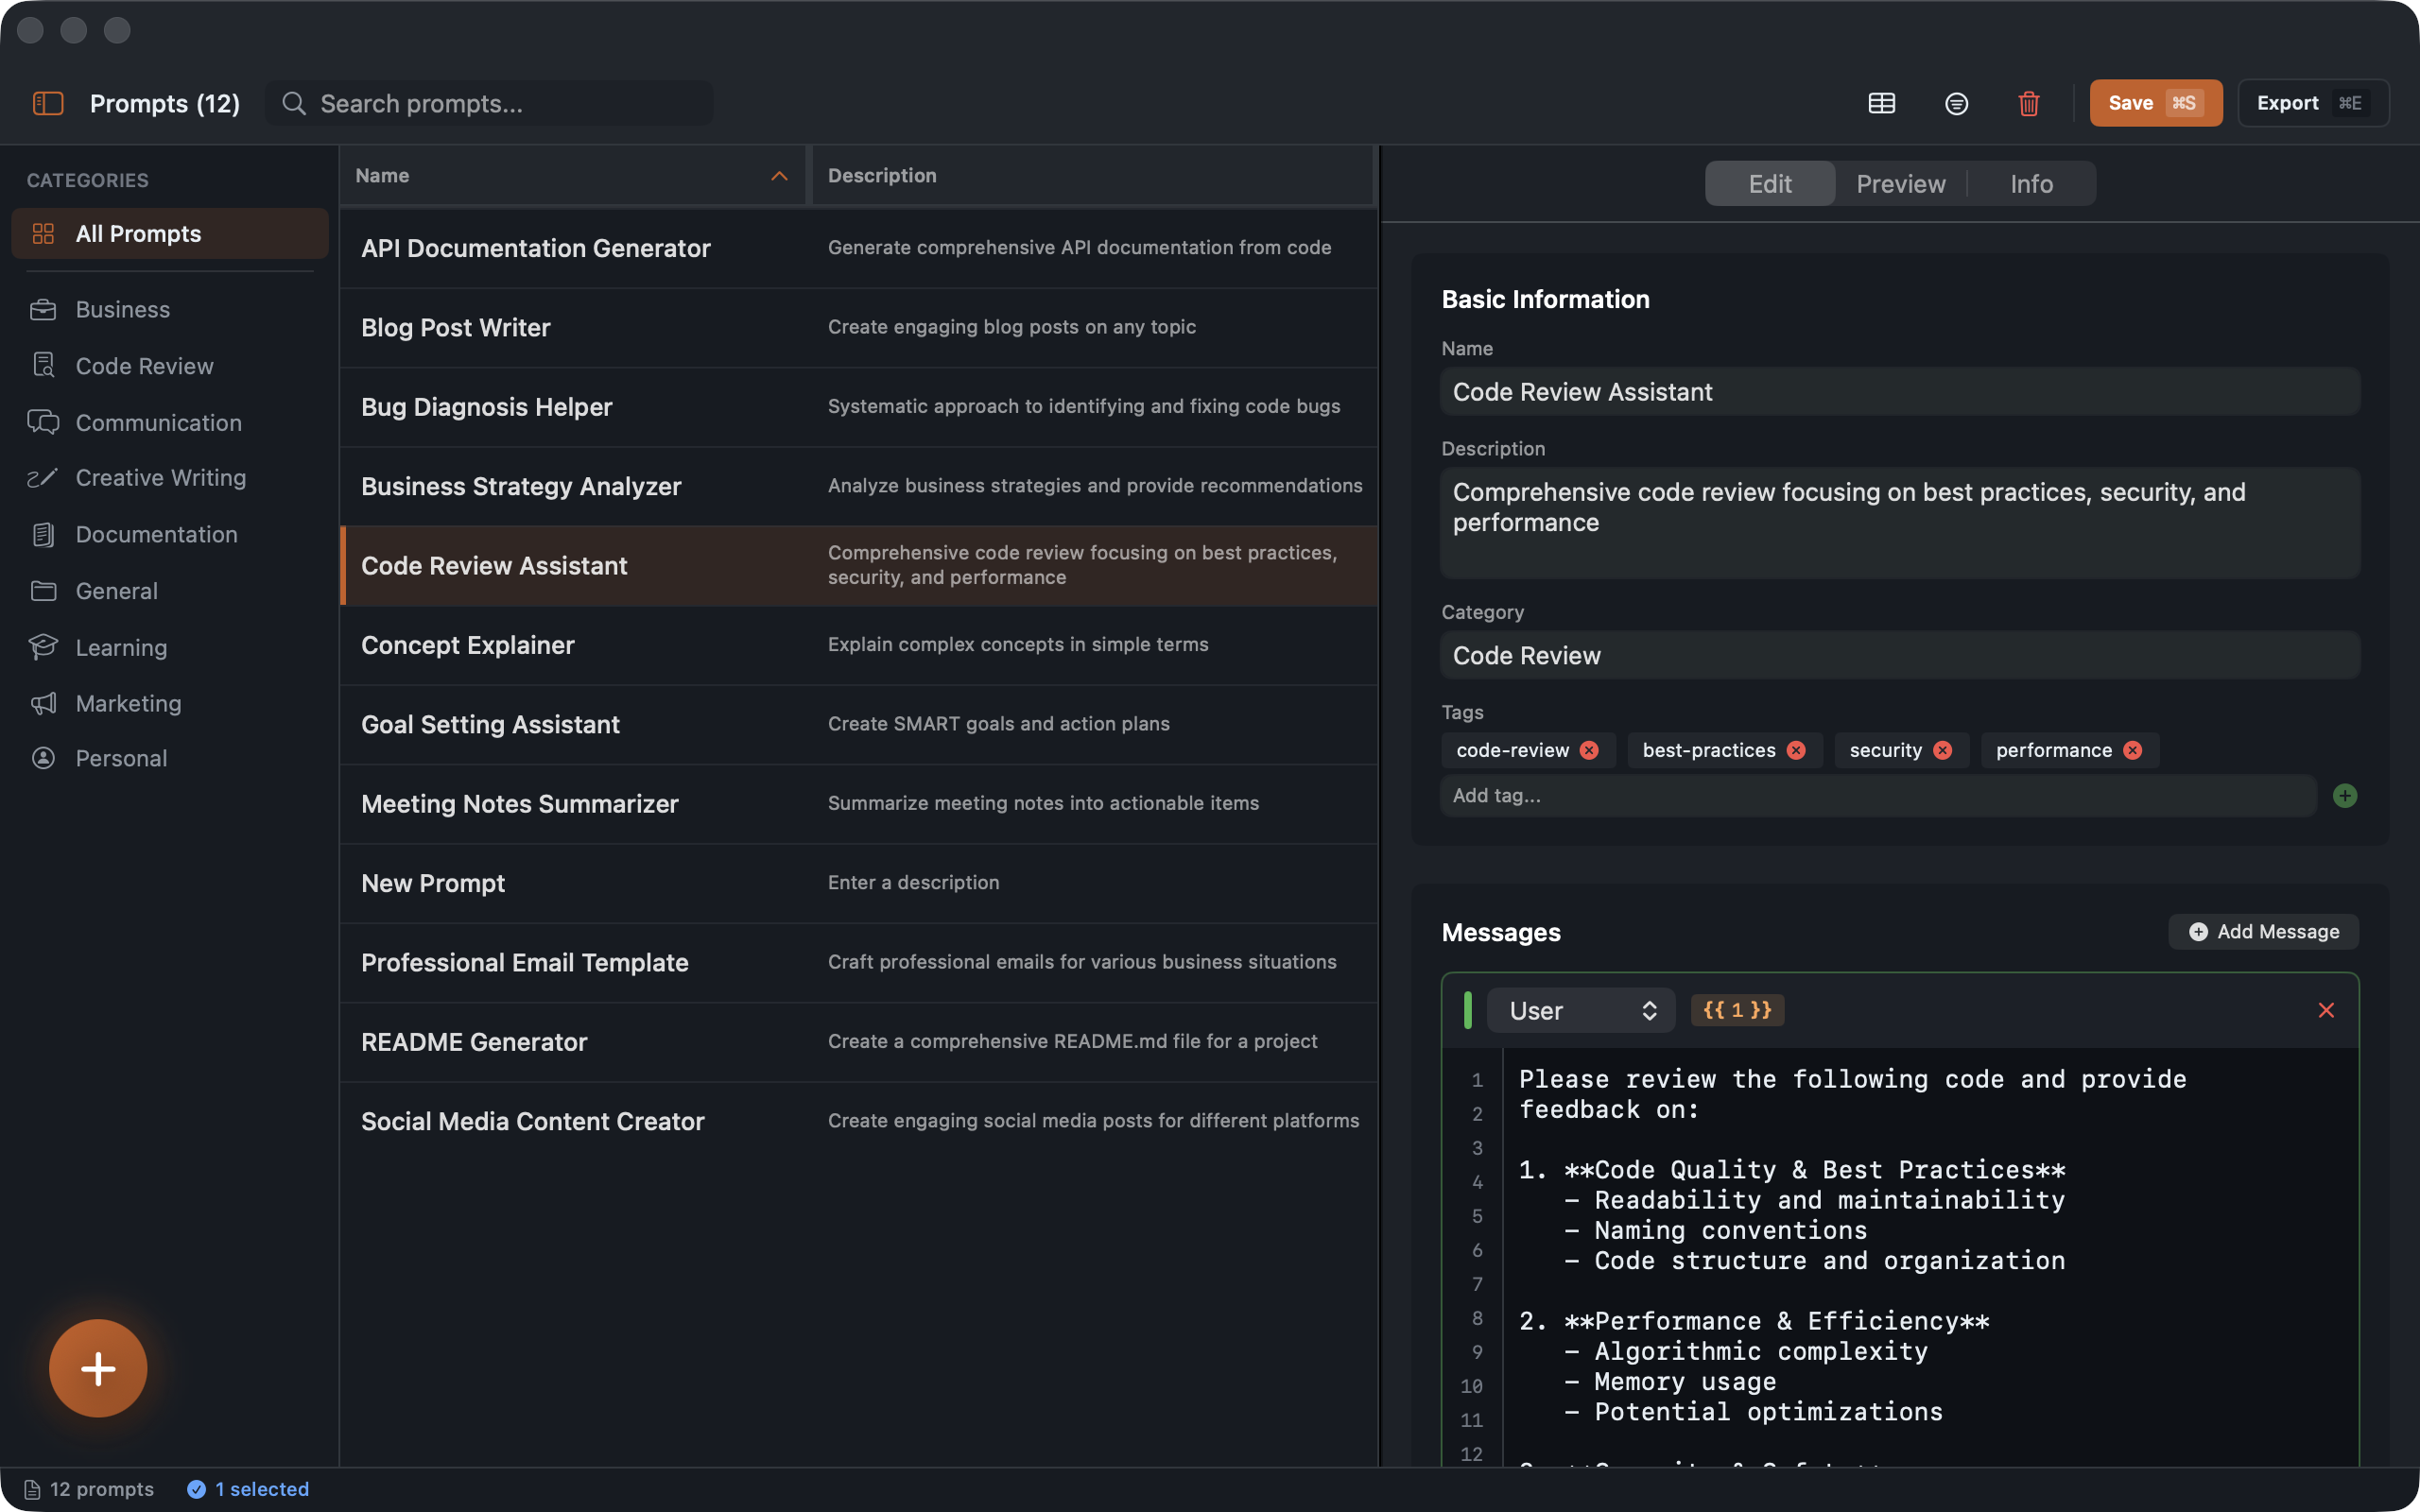Remove the best-practices tag

click(1796, 749)
